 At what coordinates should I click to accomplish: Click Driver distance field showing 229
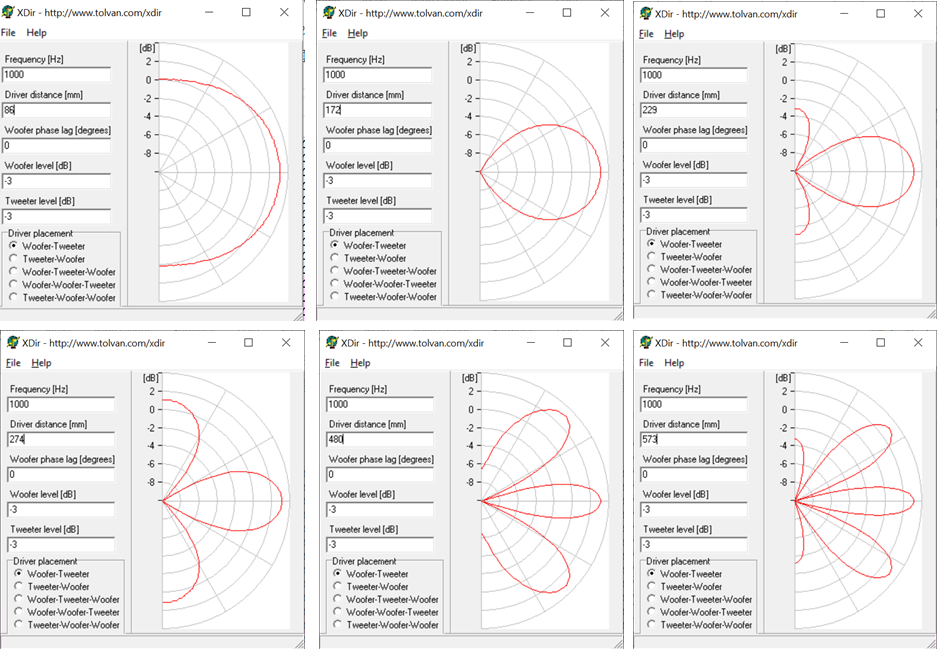[694, 110]
